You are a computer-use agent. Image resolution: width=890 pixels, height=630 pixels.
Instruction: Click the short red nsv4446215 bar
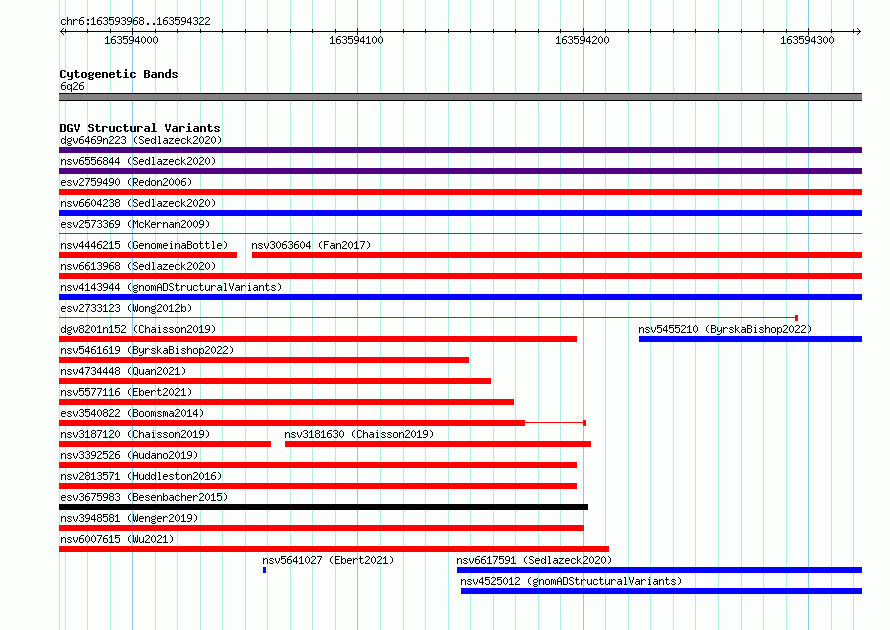coord(148,255)
